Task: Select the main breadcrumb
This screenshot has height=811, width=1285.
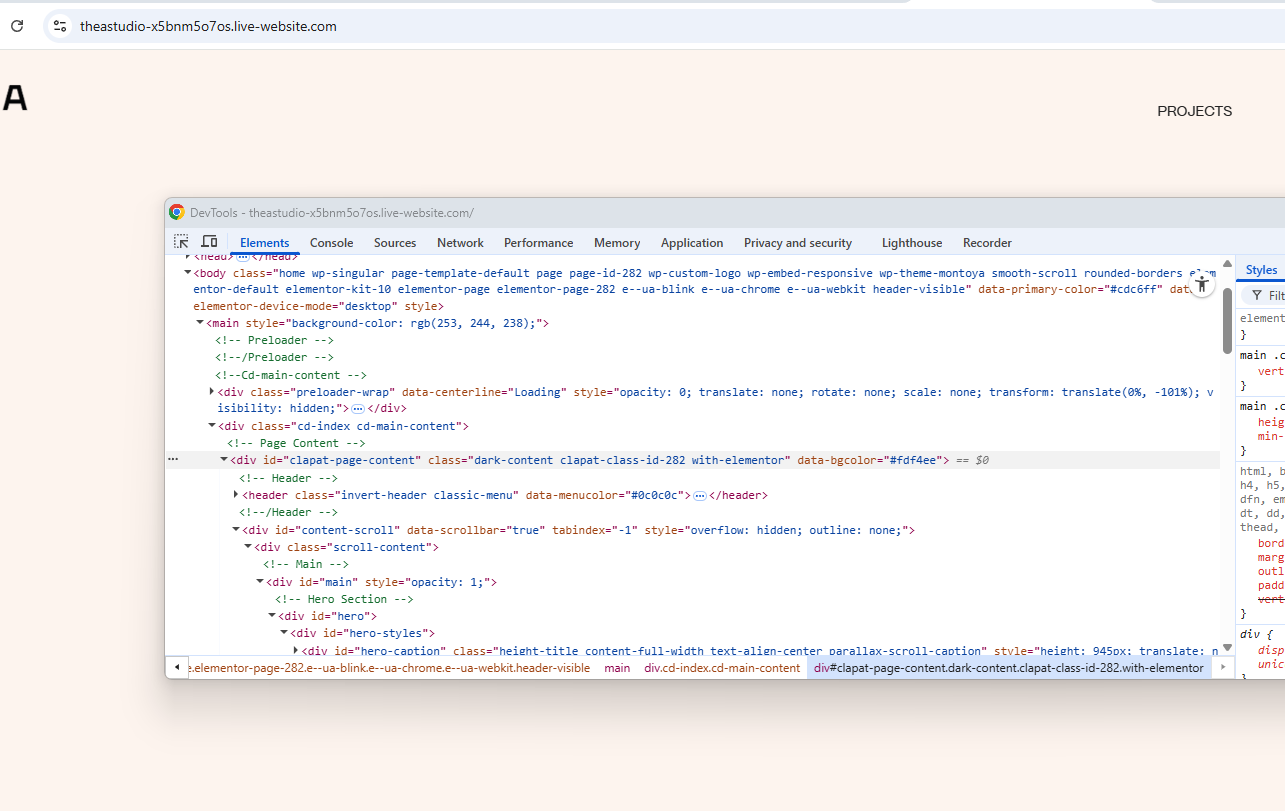Action: pyautogui.click(x=617, y=668)
